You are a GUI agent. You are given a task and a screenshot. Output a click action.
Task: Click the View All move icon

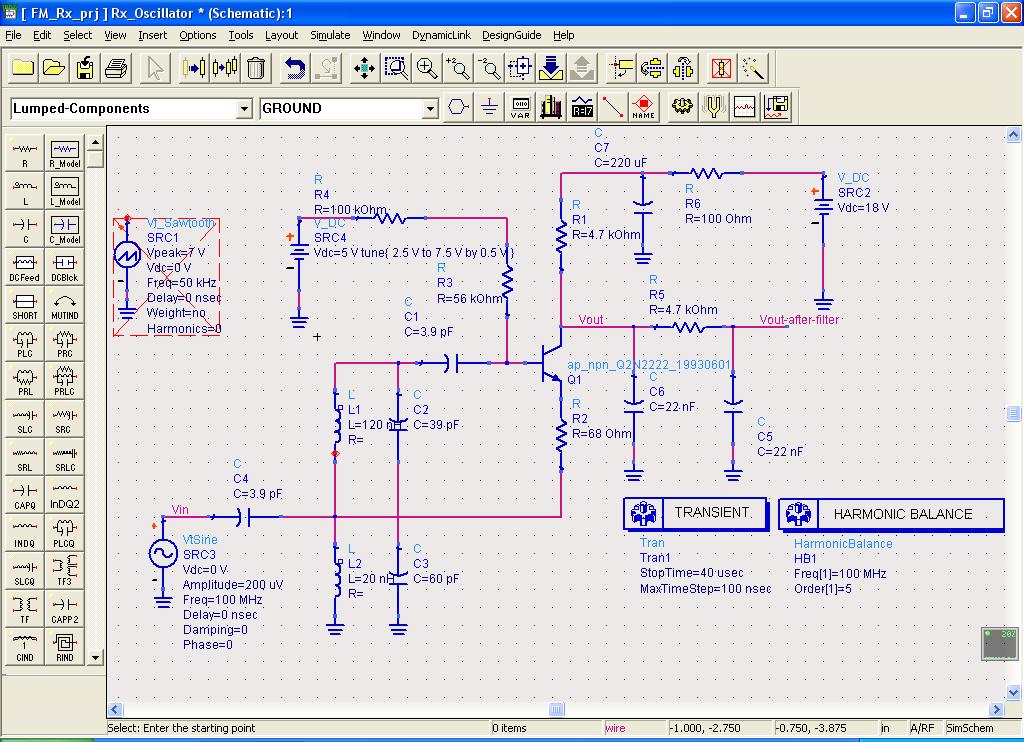point(364,68)
